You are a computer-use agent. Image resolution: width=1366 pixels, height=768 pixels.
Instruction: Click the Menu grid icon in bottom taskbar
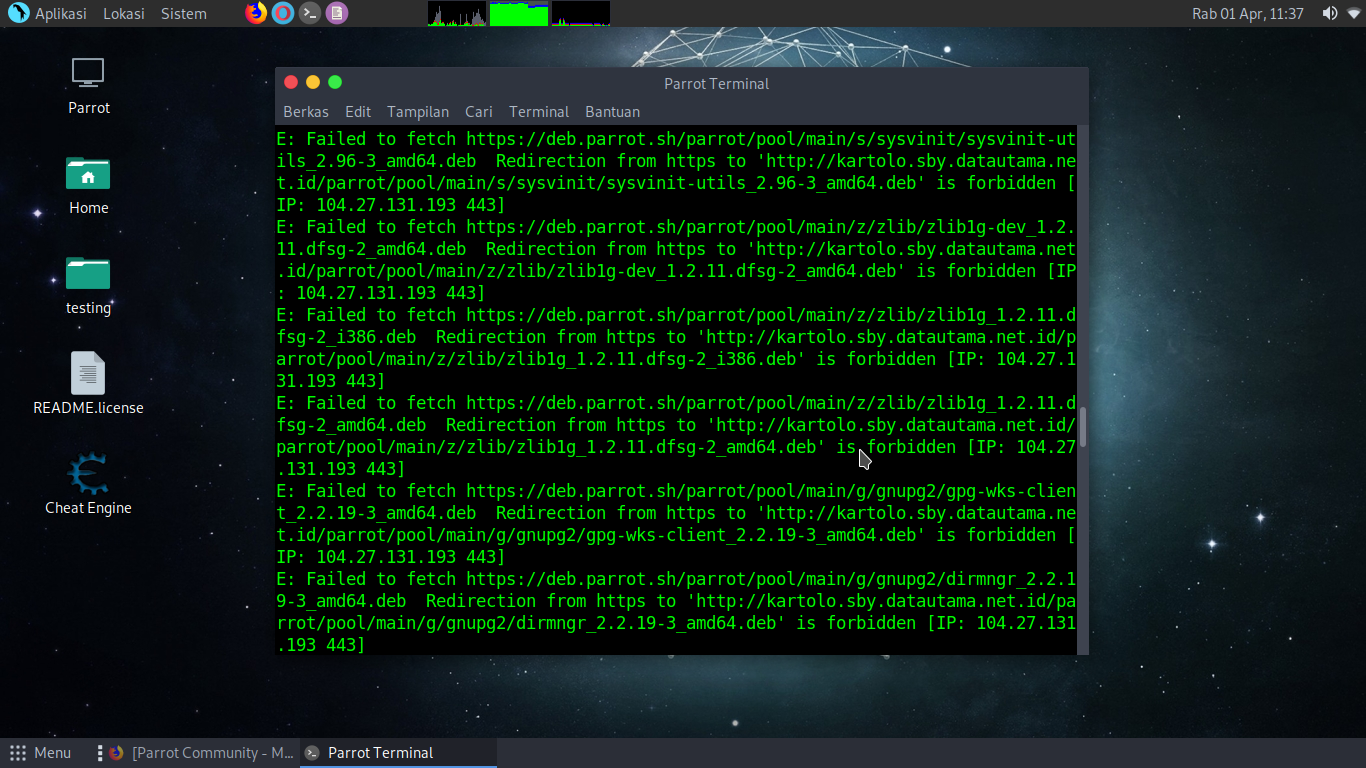point(18,753)
